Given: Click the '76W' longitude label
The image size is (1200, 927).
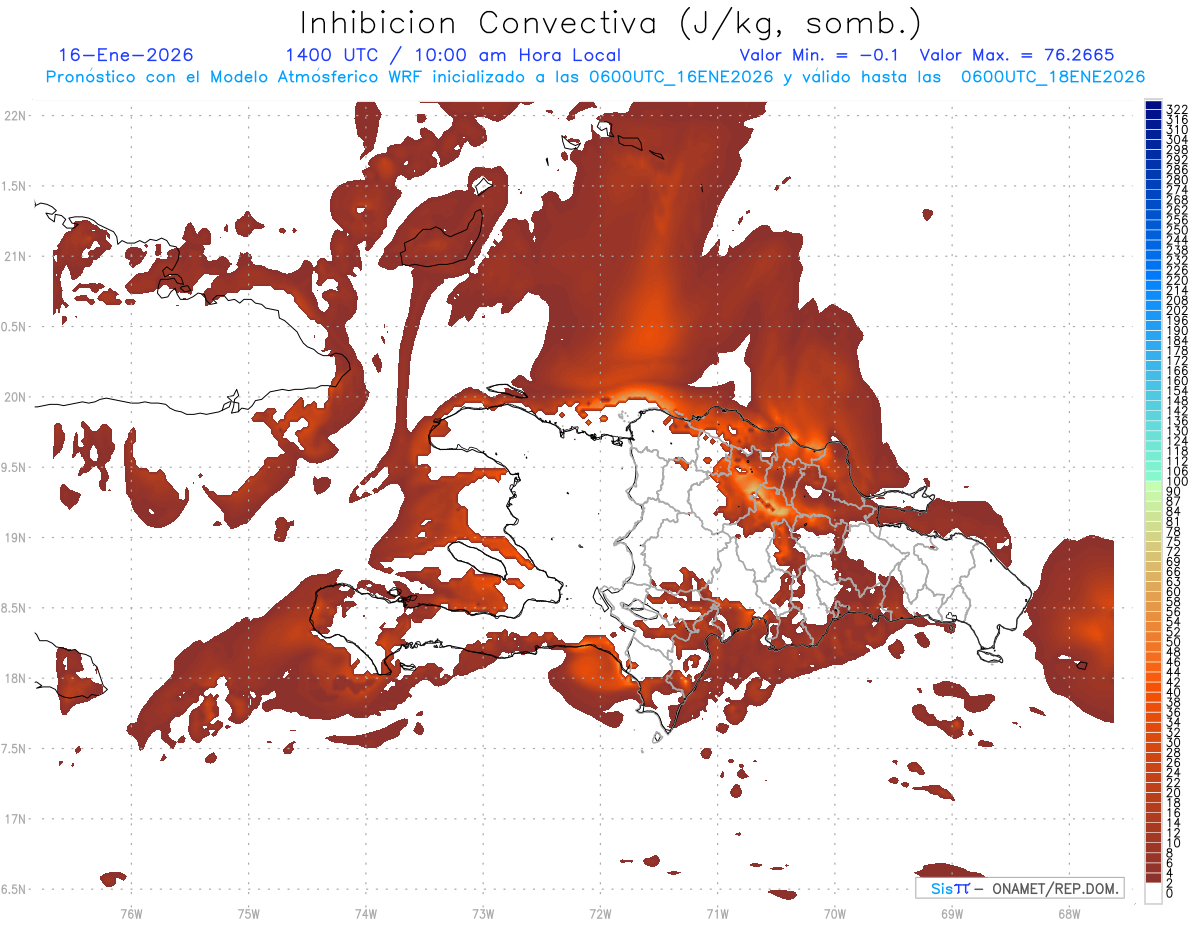Looking at the screenshot, I should coord(131,913).
